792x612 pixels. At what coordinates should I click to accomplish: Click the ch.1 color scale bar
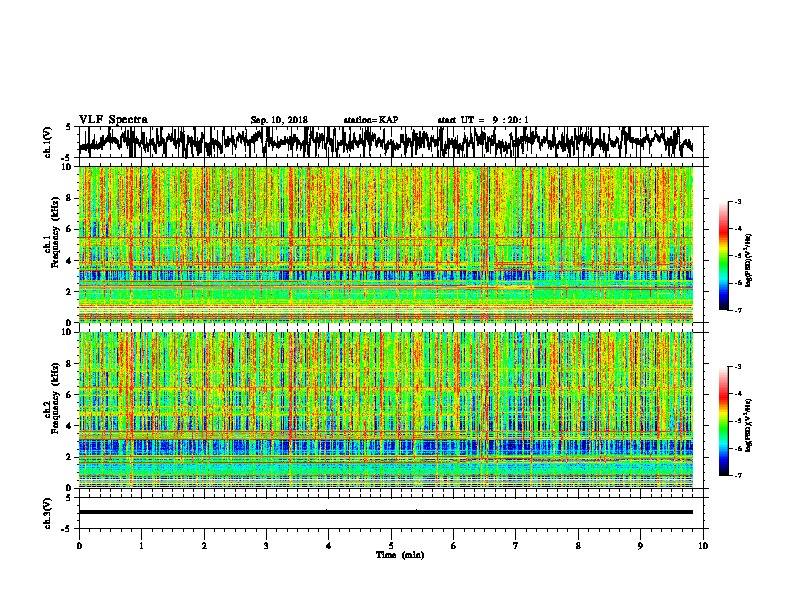(x=724, y=256)
